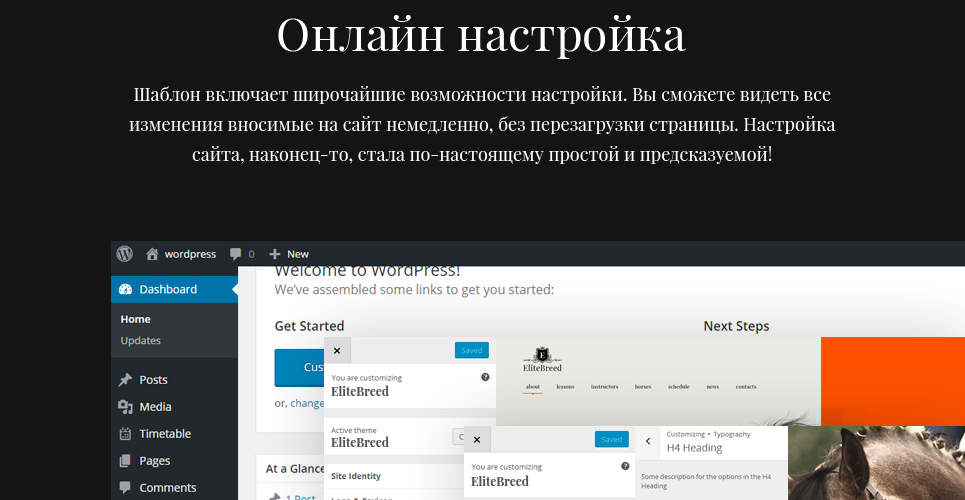Select the 'instructors' nav item in preview
The height and width of the screenshot is (500, 965).
point(604,387)
